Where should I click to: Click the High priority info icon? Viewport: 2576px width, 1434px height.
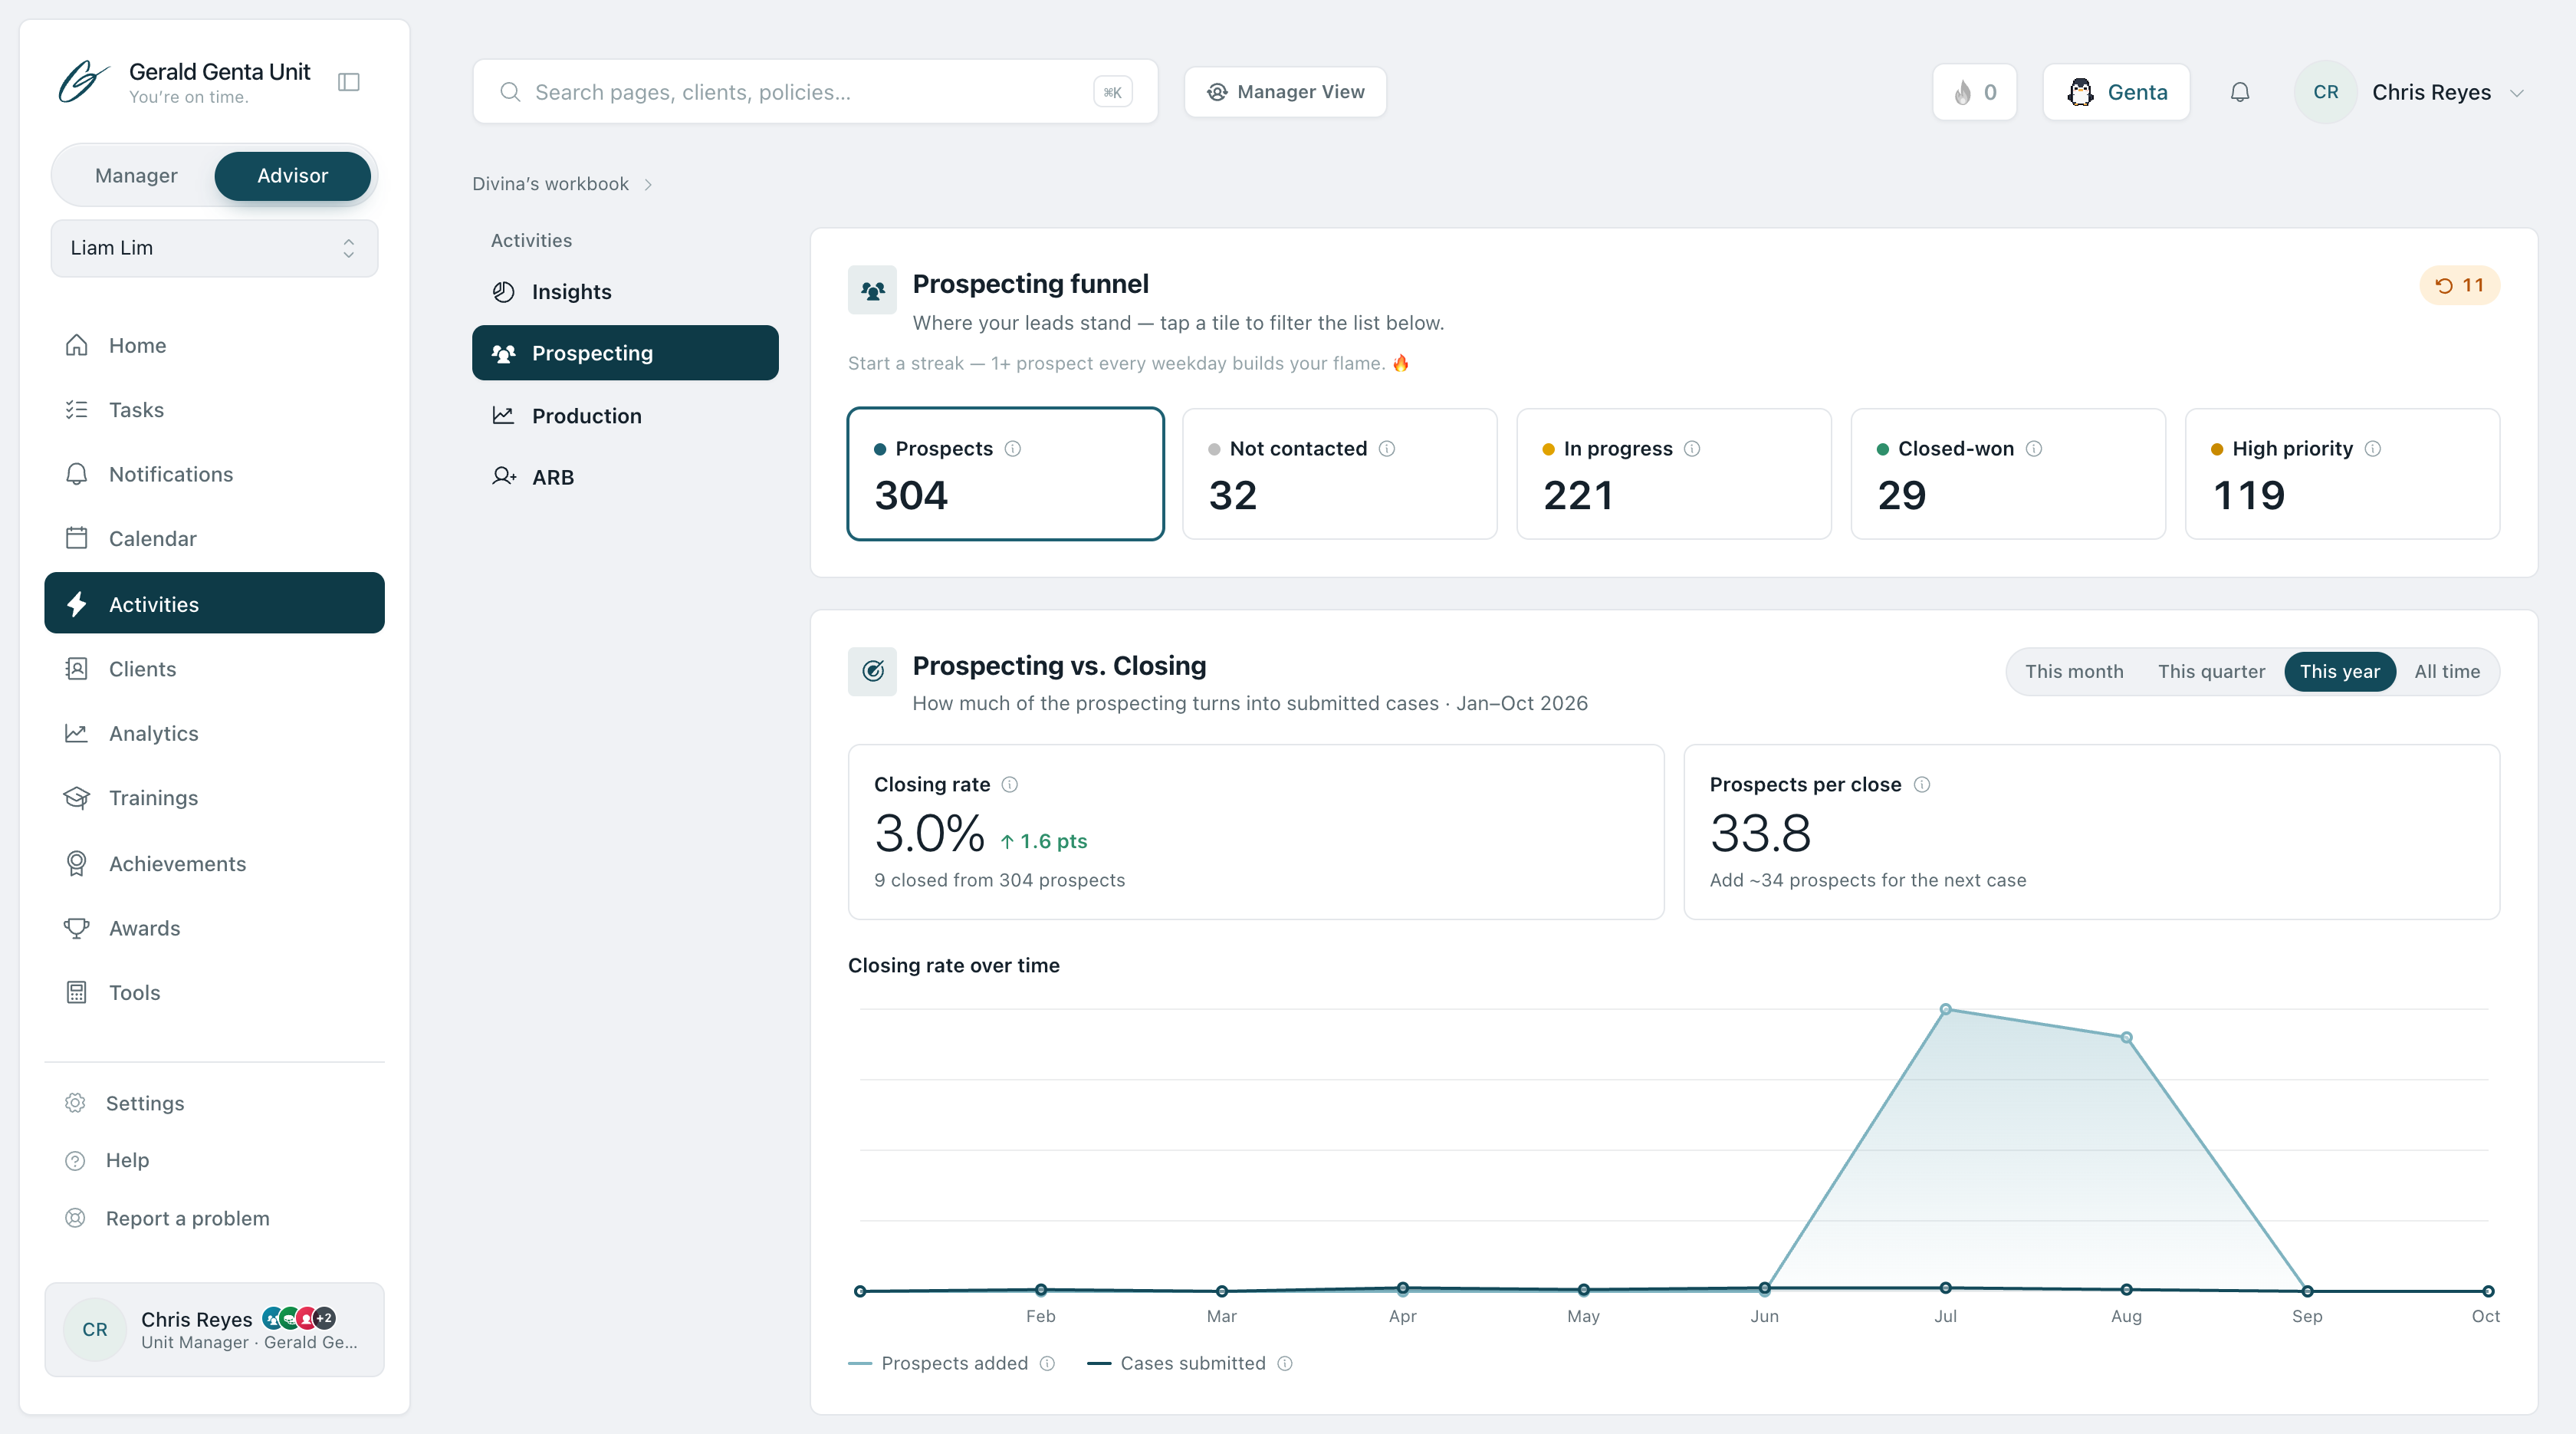pyautogui.click(x=2372, y=449)
